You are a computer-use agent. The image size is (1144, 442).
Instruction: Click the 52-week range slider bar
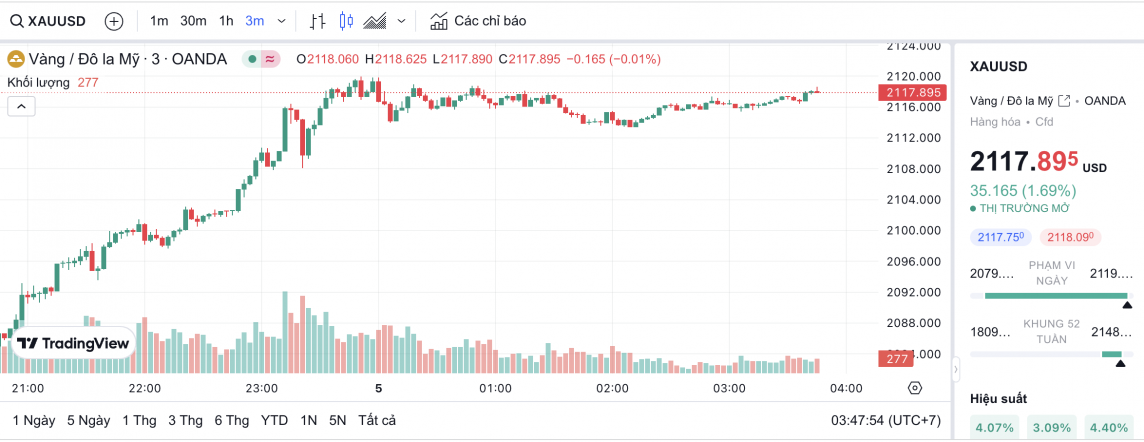click(1049, 354)
